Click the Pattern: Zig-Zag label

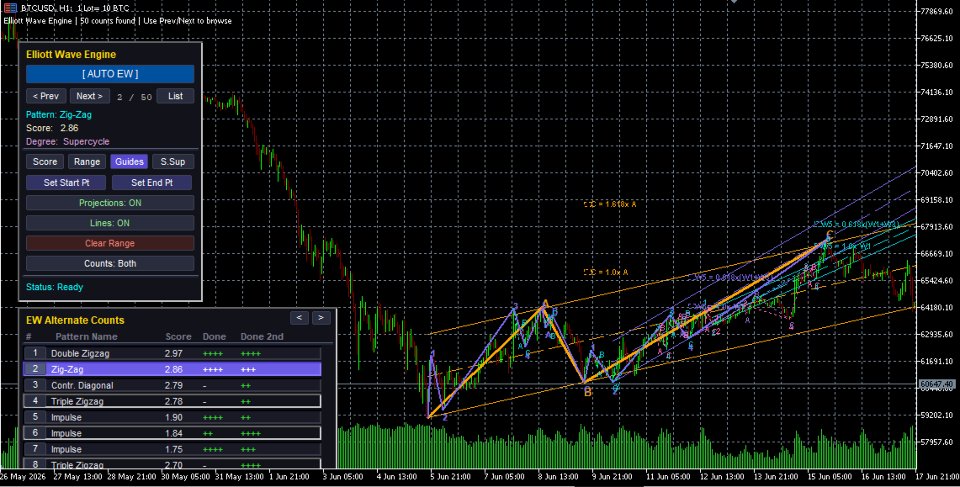59,115
